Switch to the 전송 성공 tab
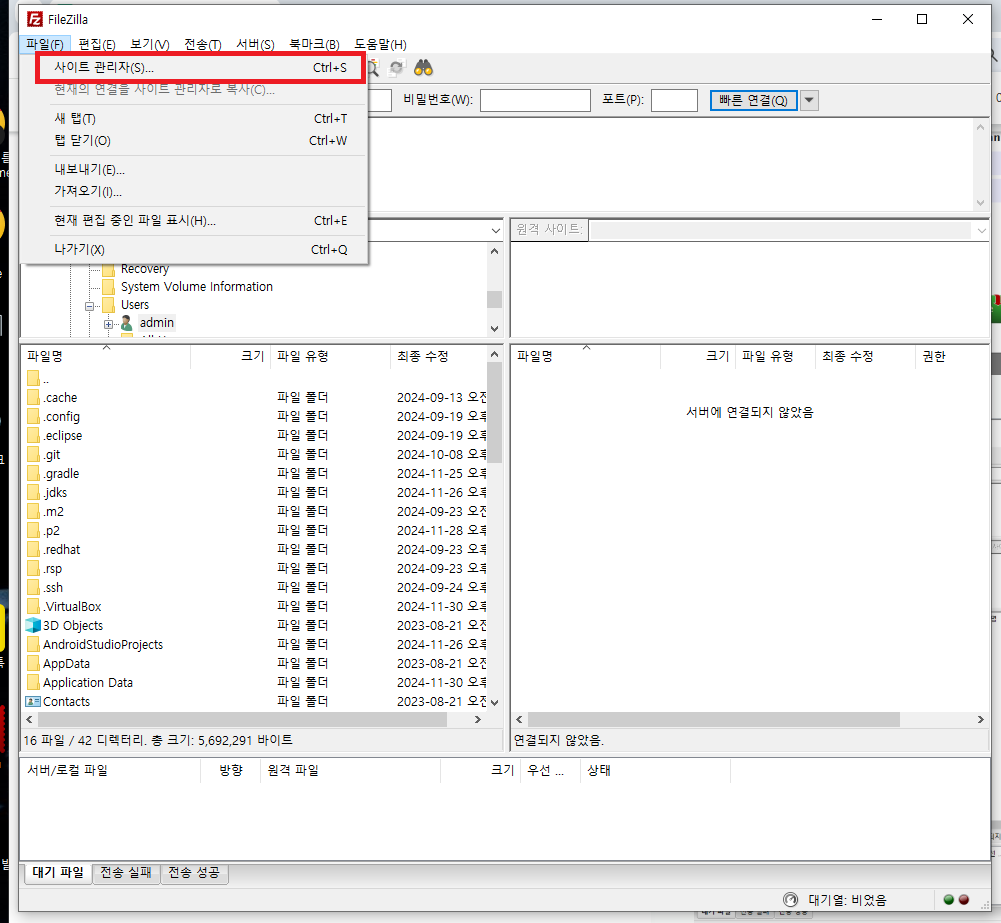 click(x=194, y=873)
